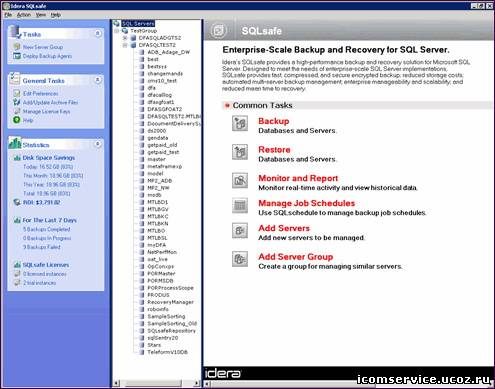Open the View menu
This screenshot has height=389, width=495.
41,15
